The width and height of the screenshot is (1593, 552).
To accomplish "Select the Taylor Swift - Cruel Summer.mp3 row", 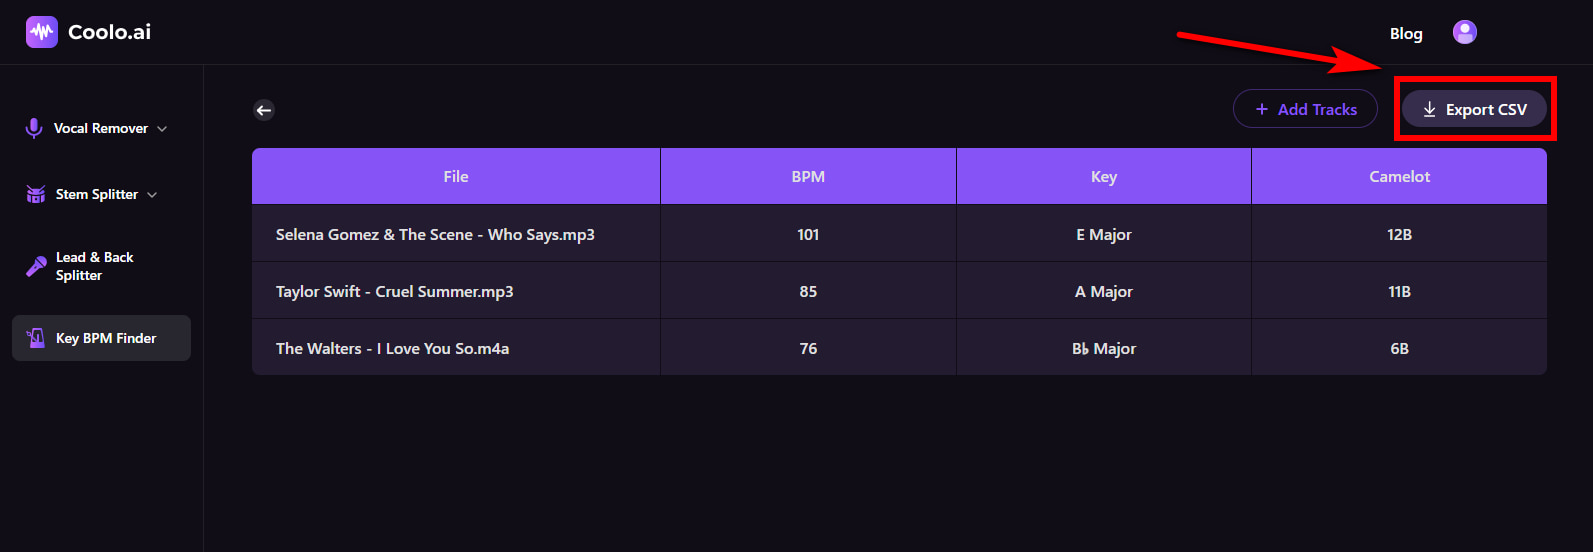I will click(x=394, y=292).
